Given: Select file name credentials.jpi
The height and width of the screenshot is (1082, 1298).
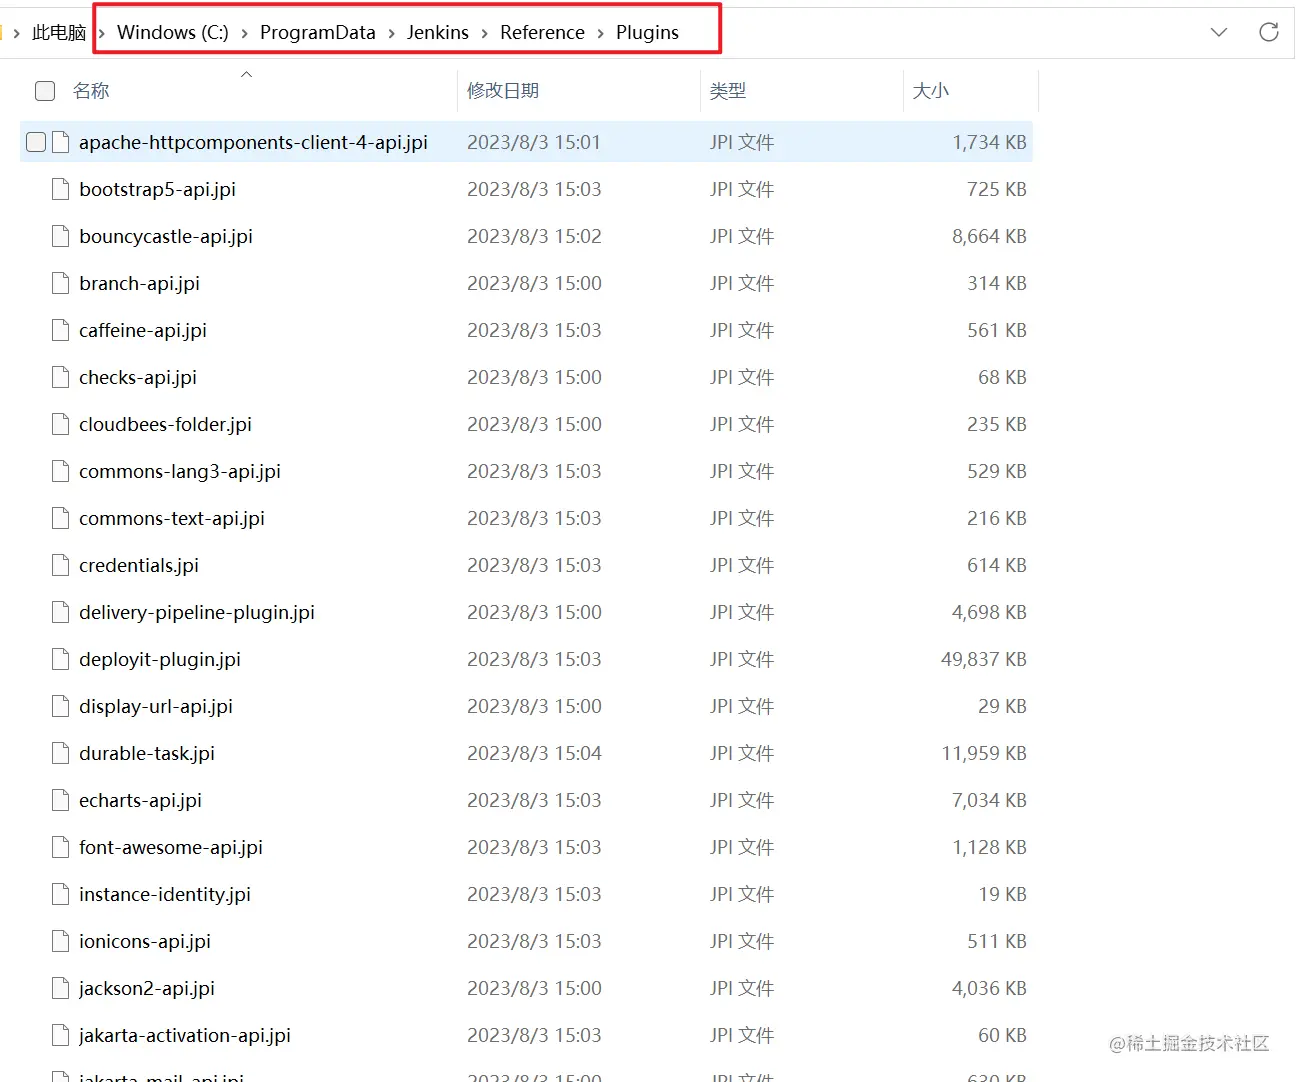Looking at the screenshot, I should pos(139,565).
